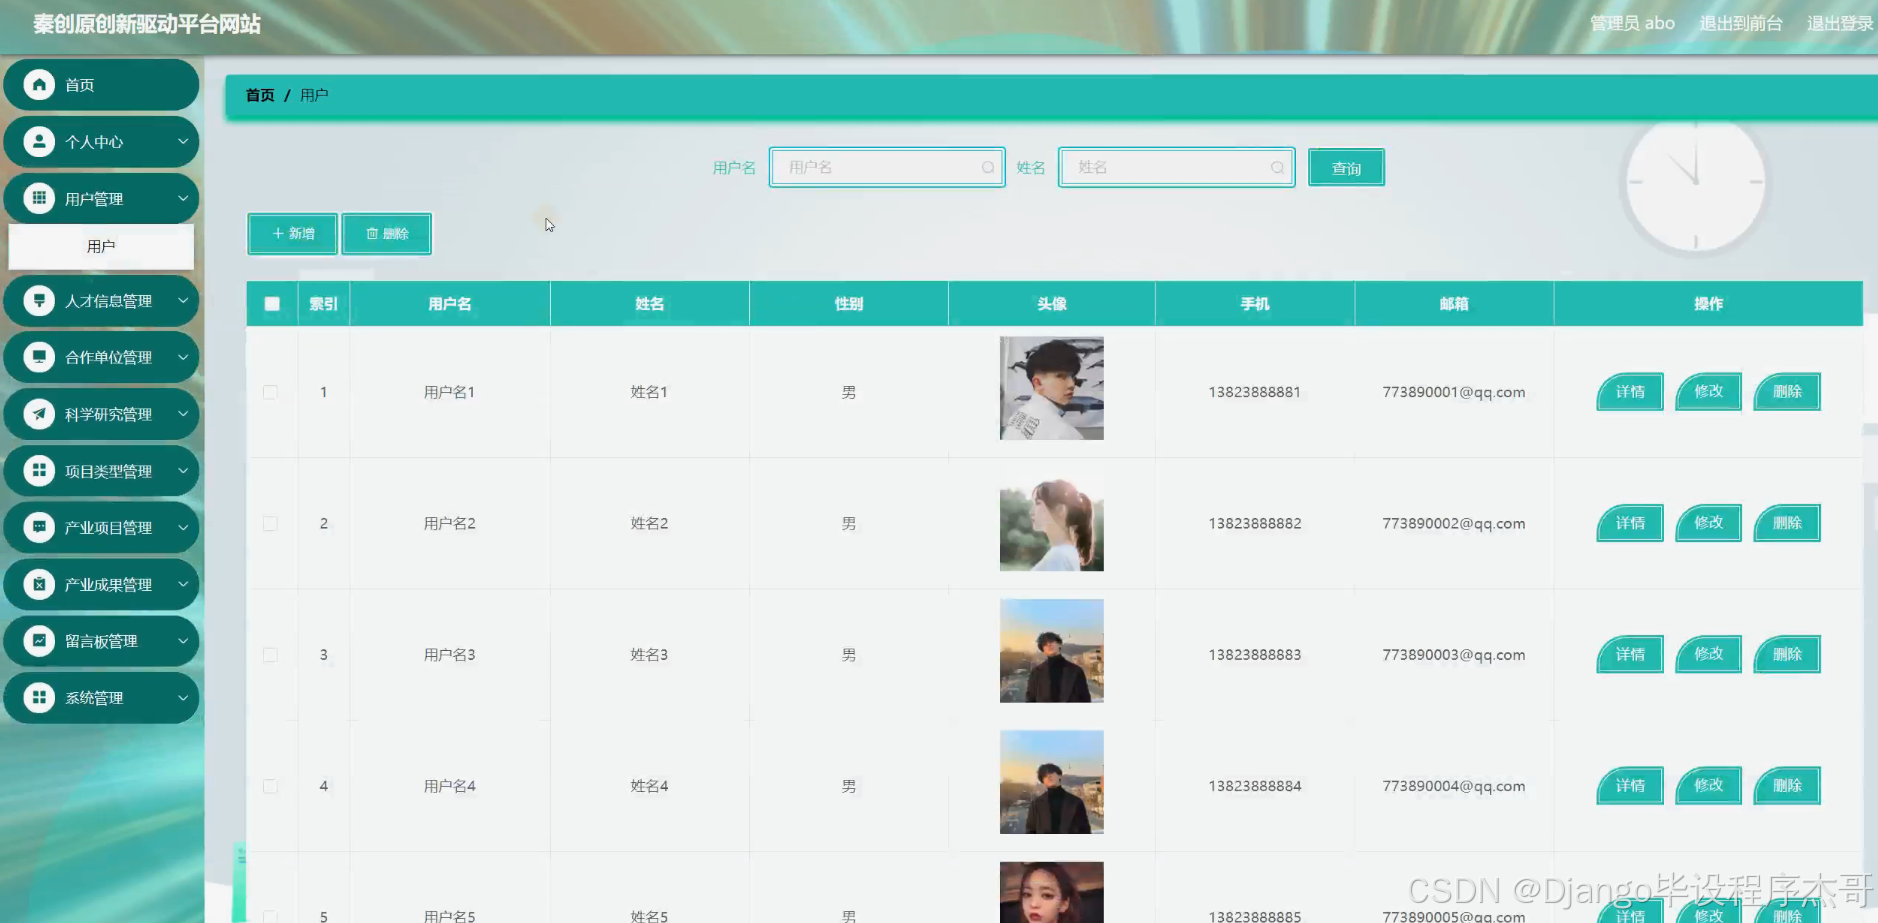1878x923 pixels.
Task: Click 详情 button for 用户名2
Action: click(1630, 523)
